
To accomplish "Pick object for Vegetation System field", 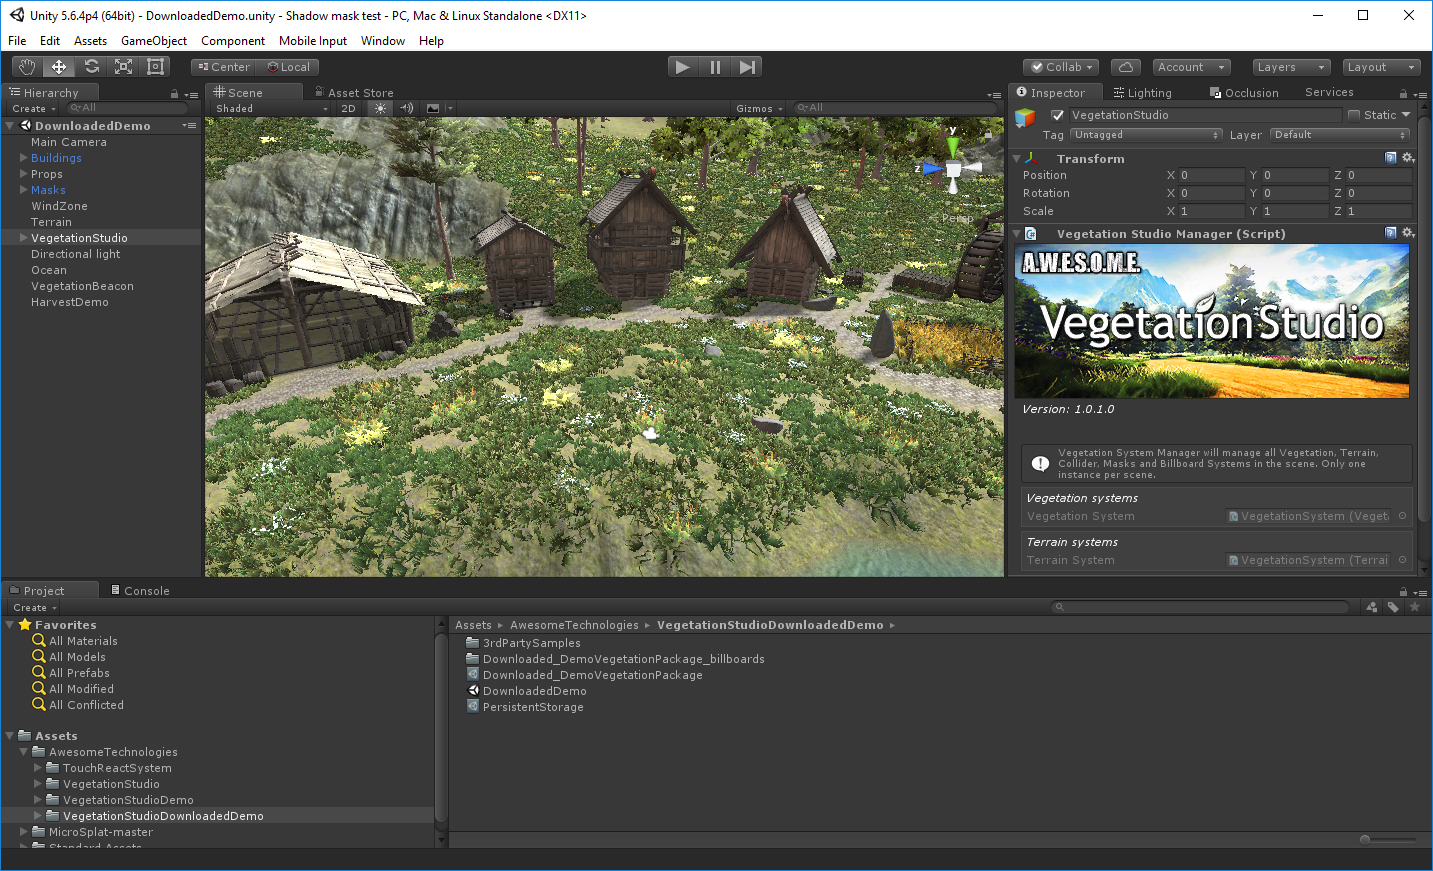I will (x=1402, y=516).
